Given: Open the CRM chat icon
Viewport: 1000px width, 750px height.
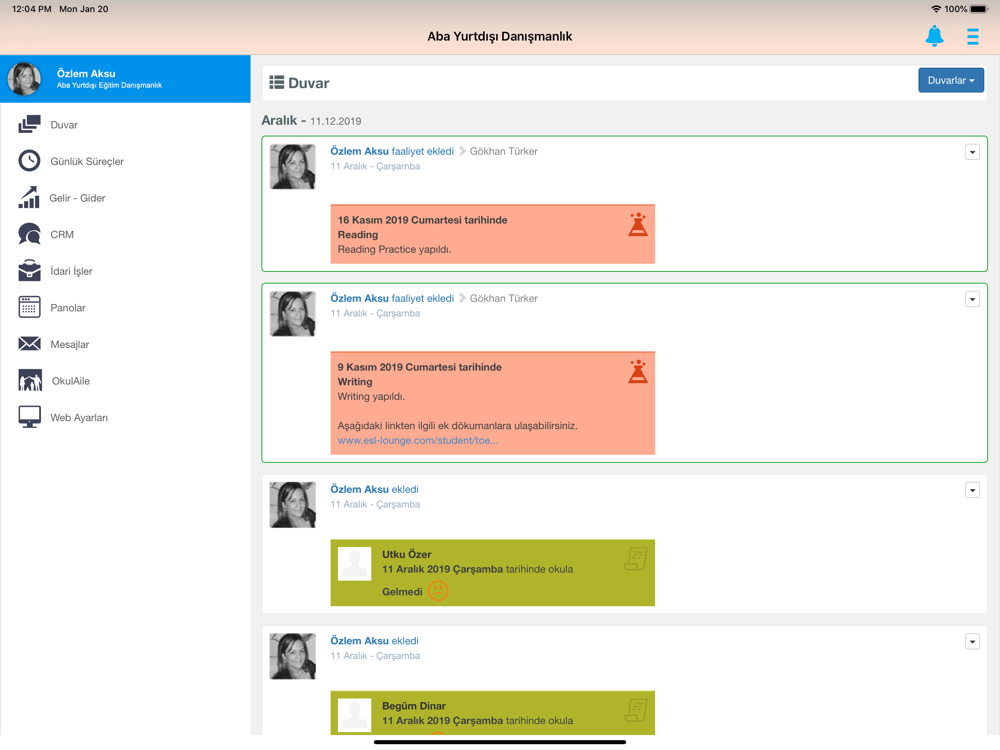Looking at the screenshot, I should click(29, 234).
